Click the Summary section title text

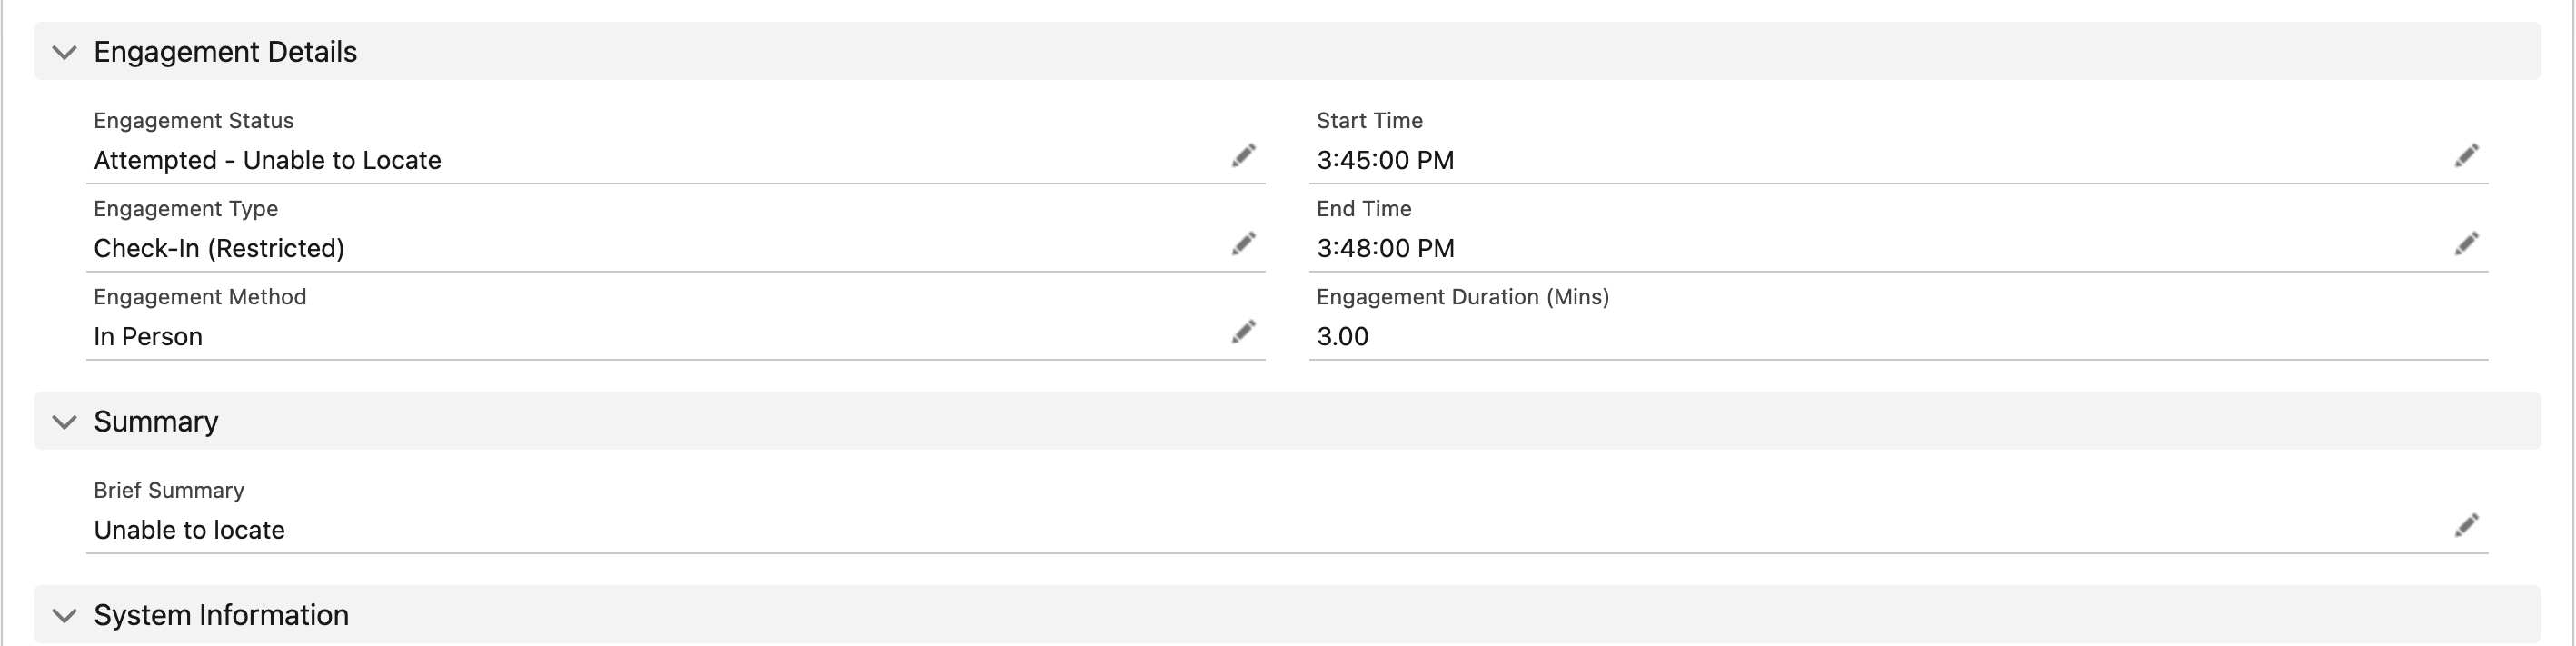pyautogui.click(x=156, y=422)
